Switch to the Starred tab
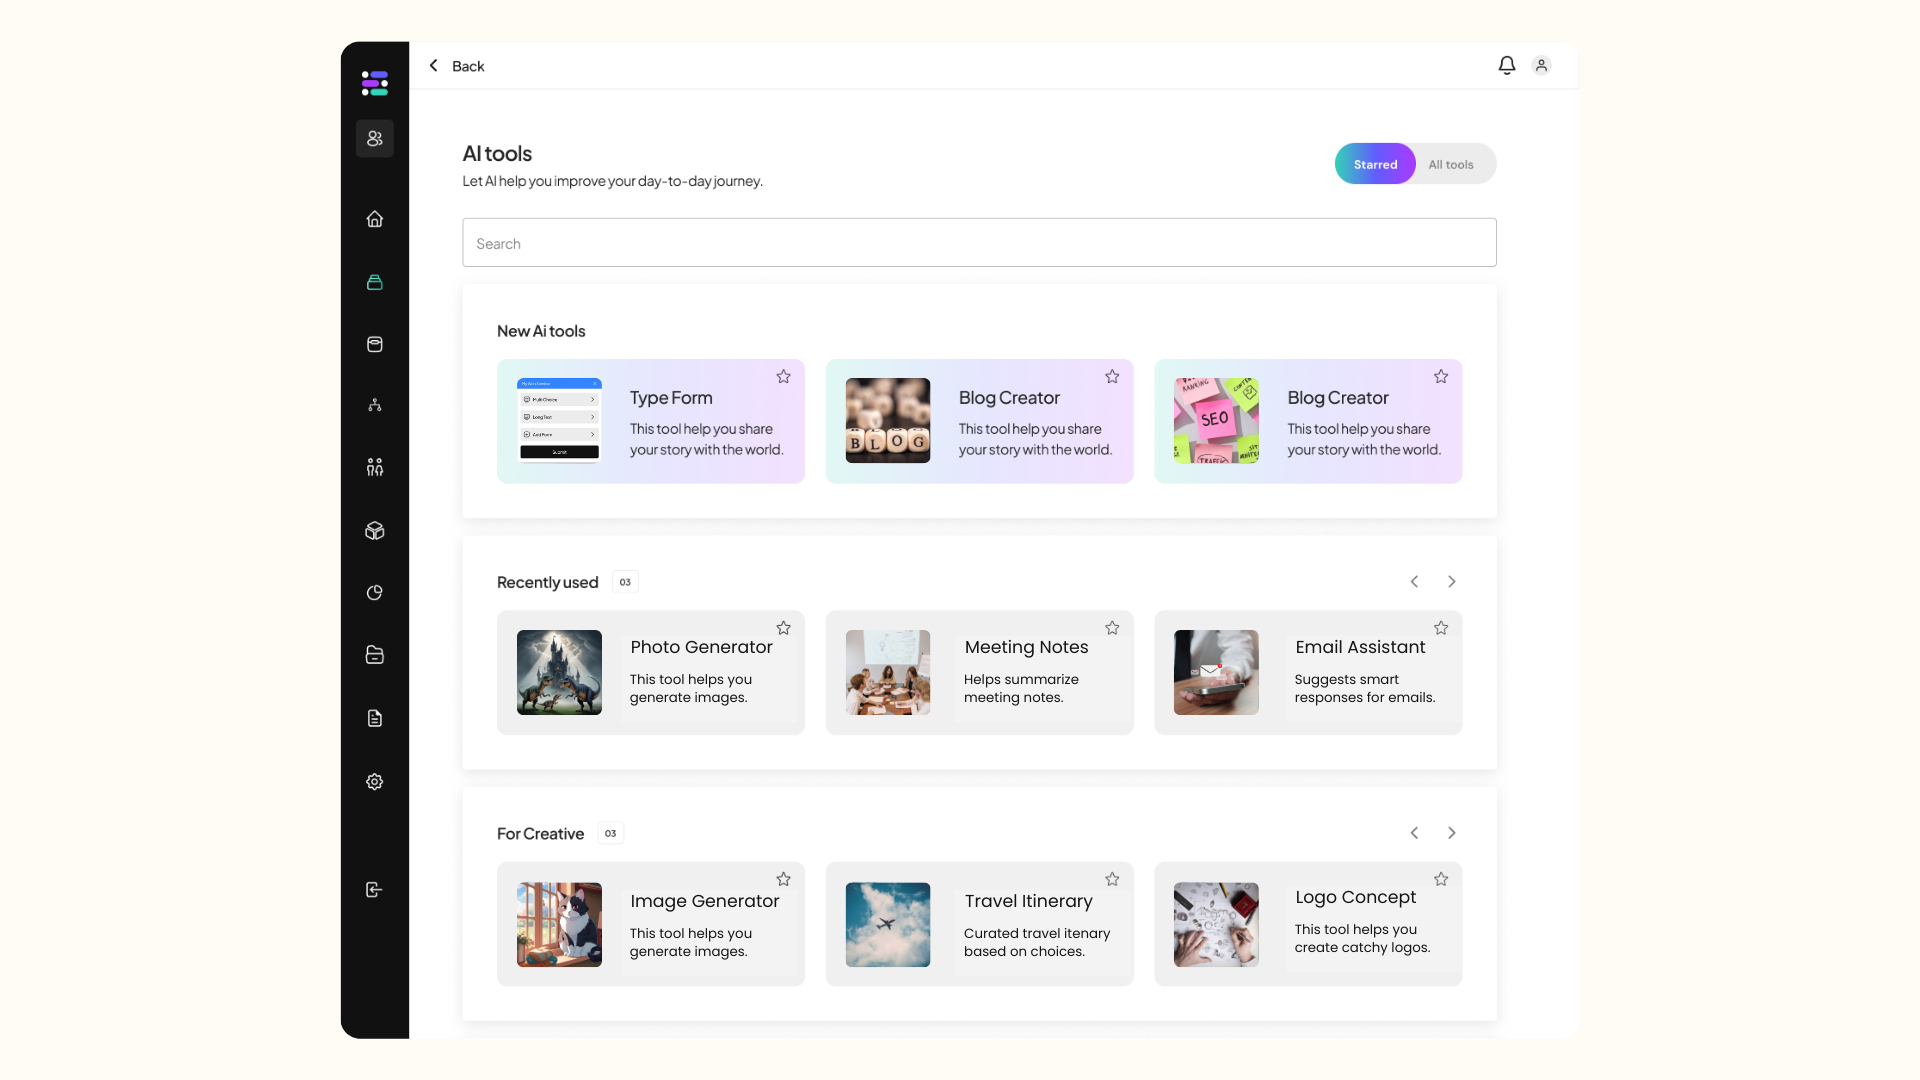1920x1080 pixels. [1375, 164]
